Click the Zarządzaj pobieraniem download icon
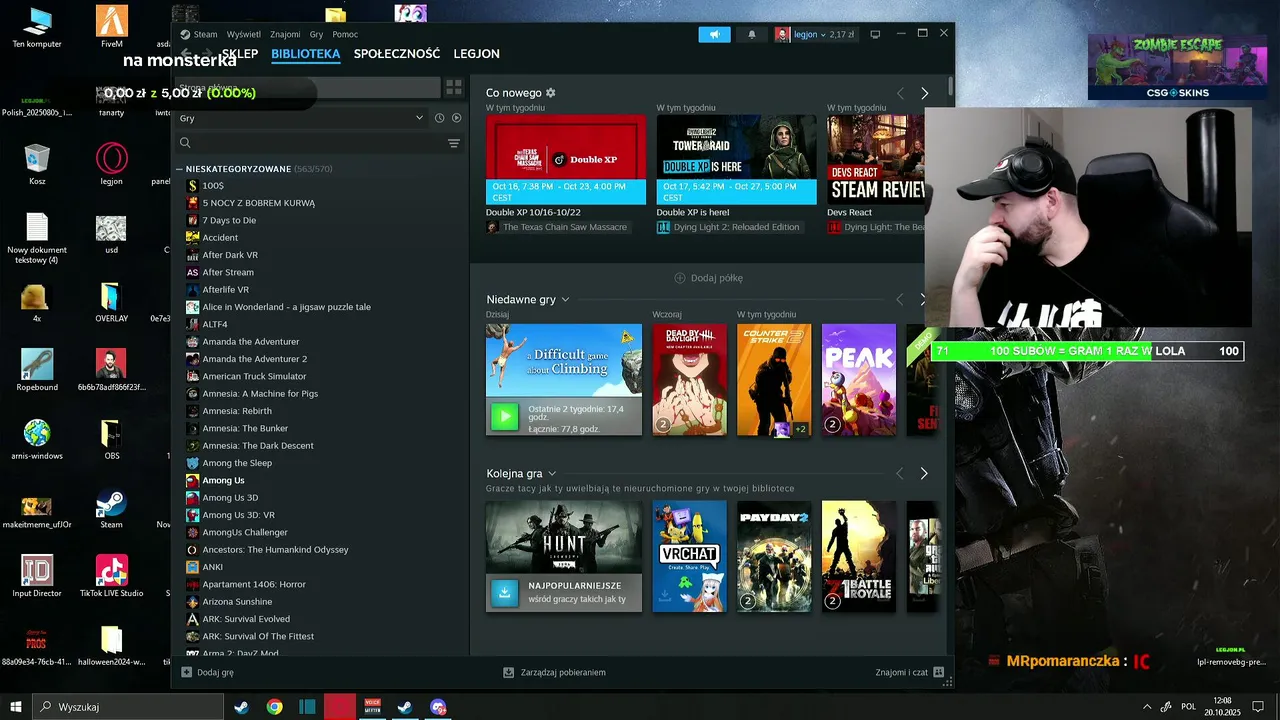The image size is (1280, 720). point(508,672)
